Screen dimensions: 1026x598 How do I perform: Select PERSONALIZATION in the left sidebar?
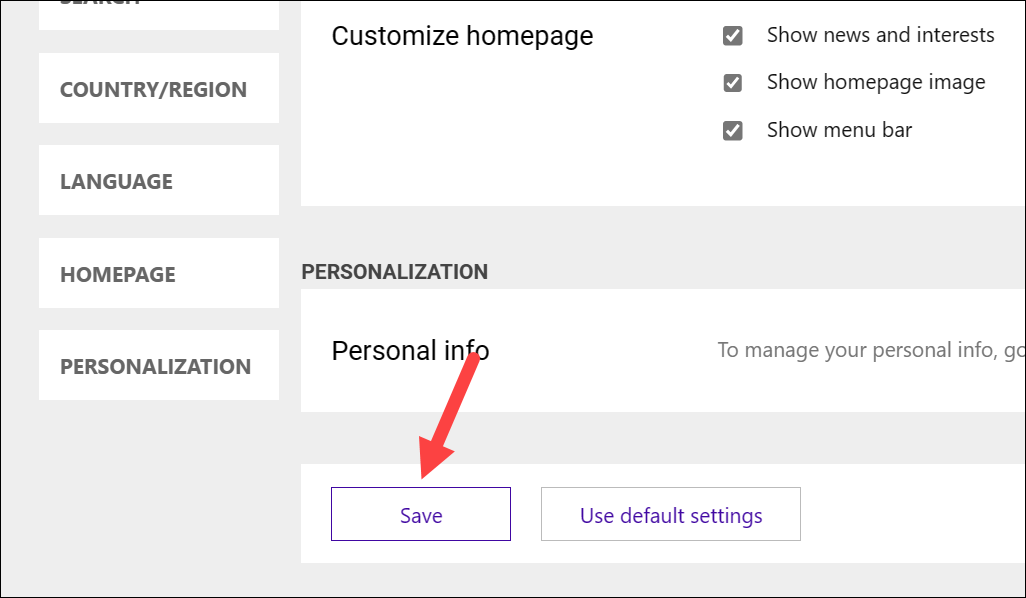[159, 365]
